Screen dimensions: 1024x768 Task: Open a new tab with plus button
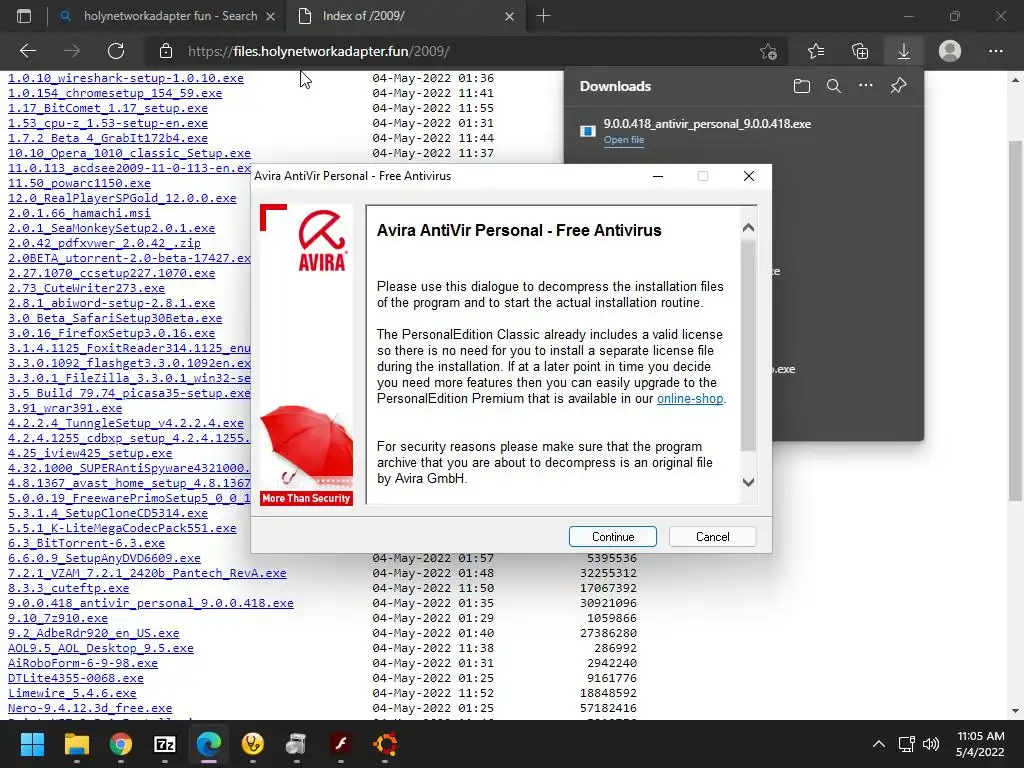click(543, 16)
